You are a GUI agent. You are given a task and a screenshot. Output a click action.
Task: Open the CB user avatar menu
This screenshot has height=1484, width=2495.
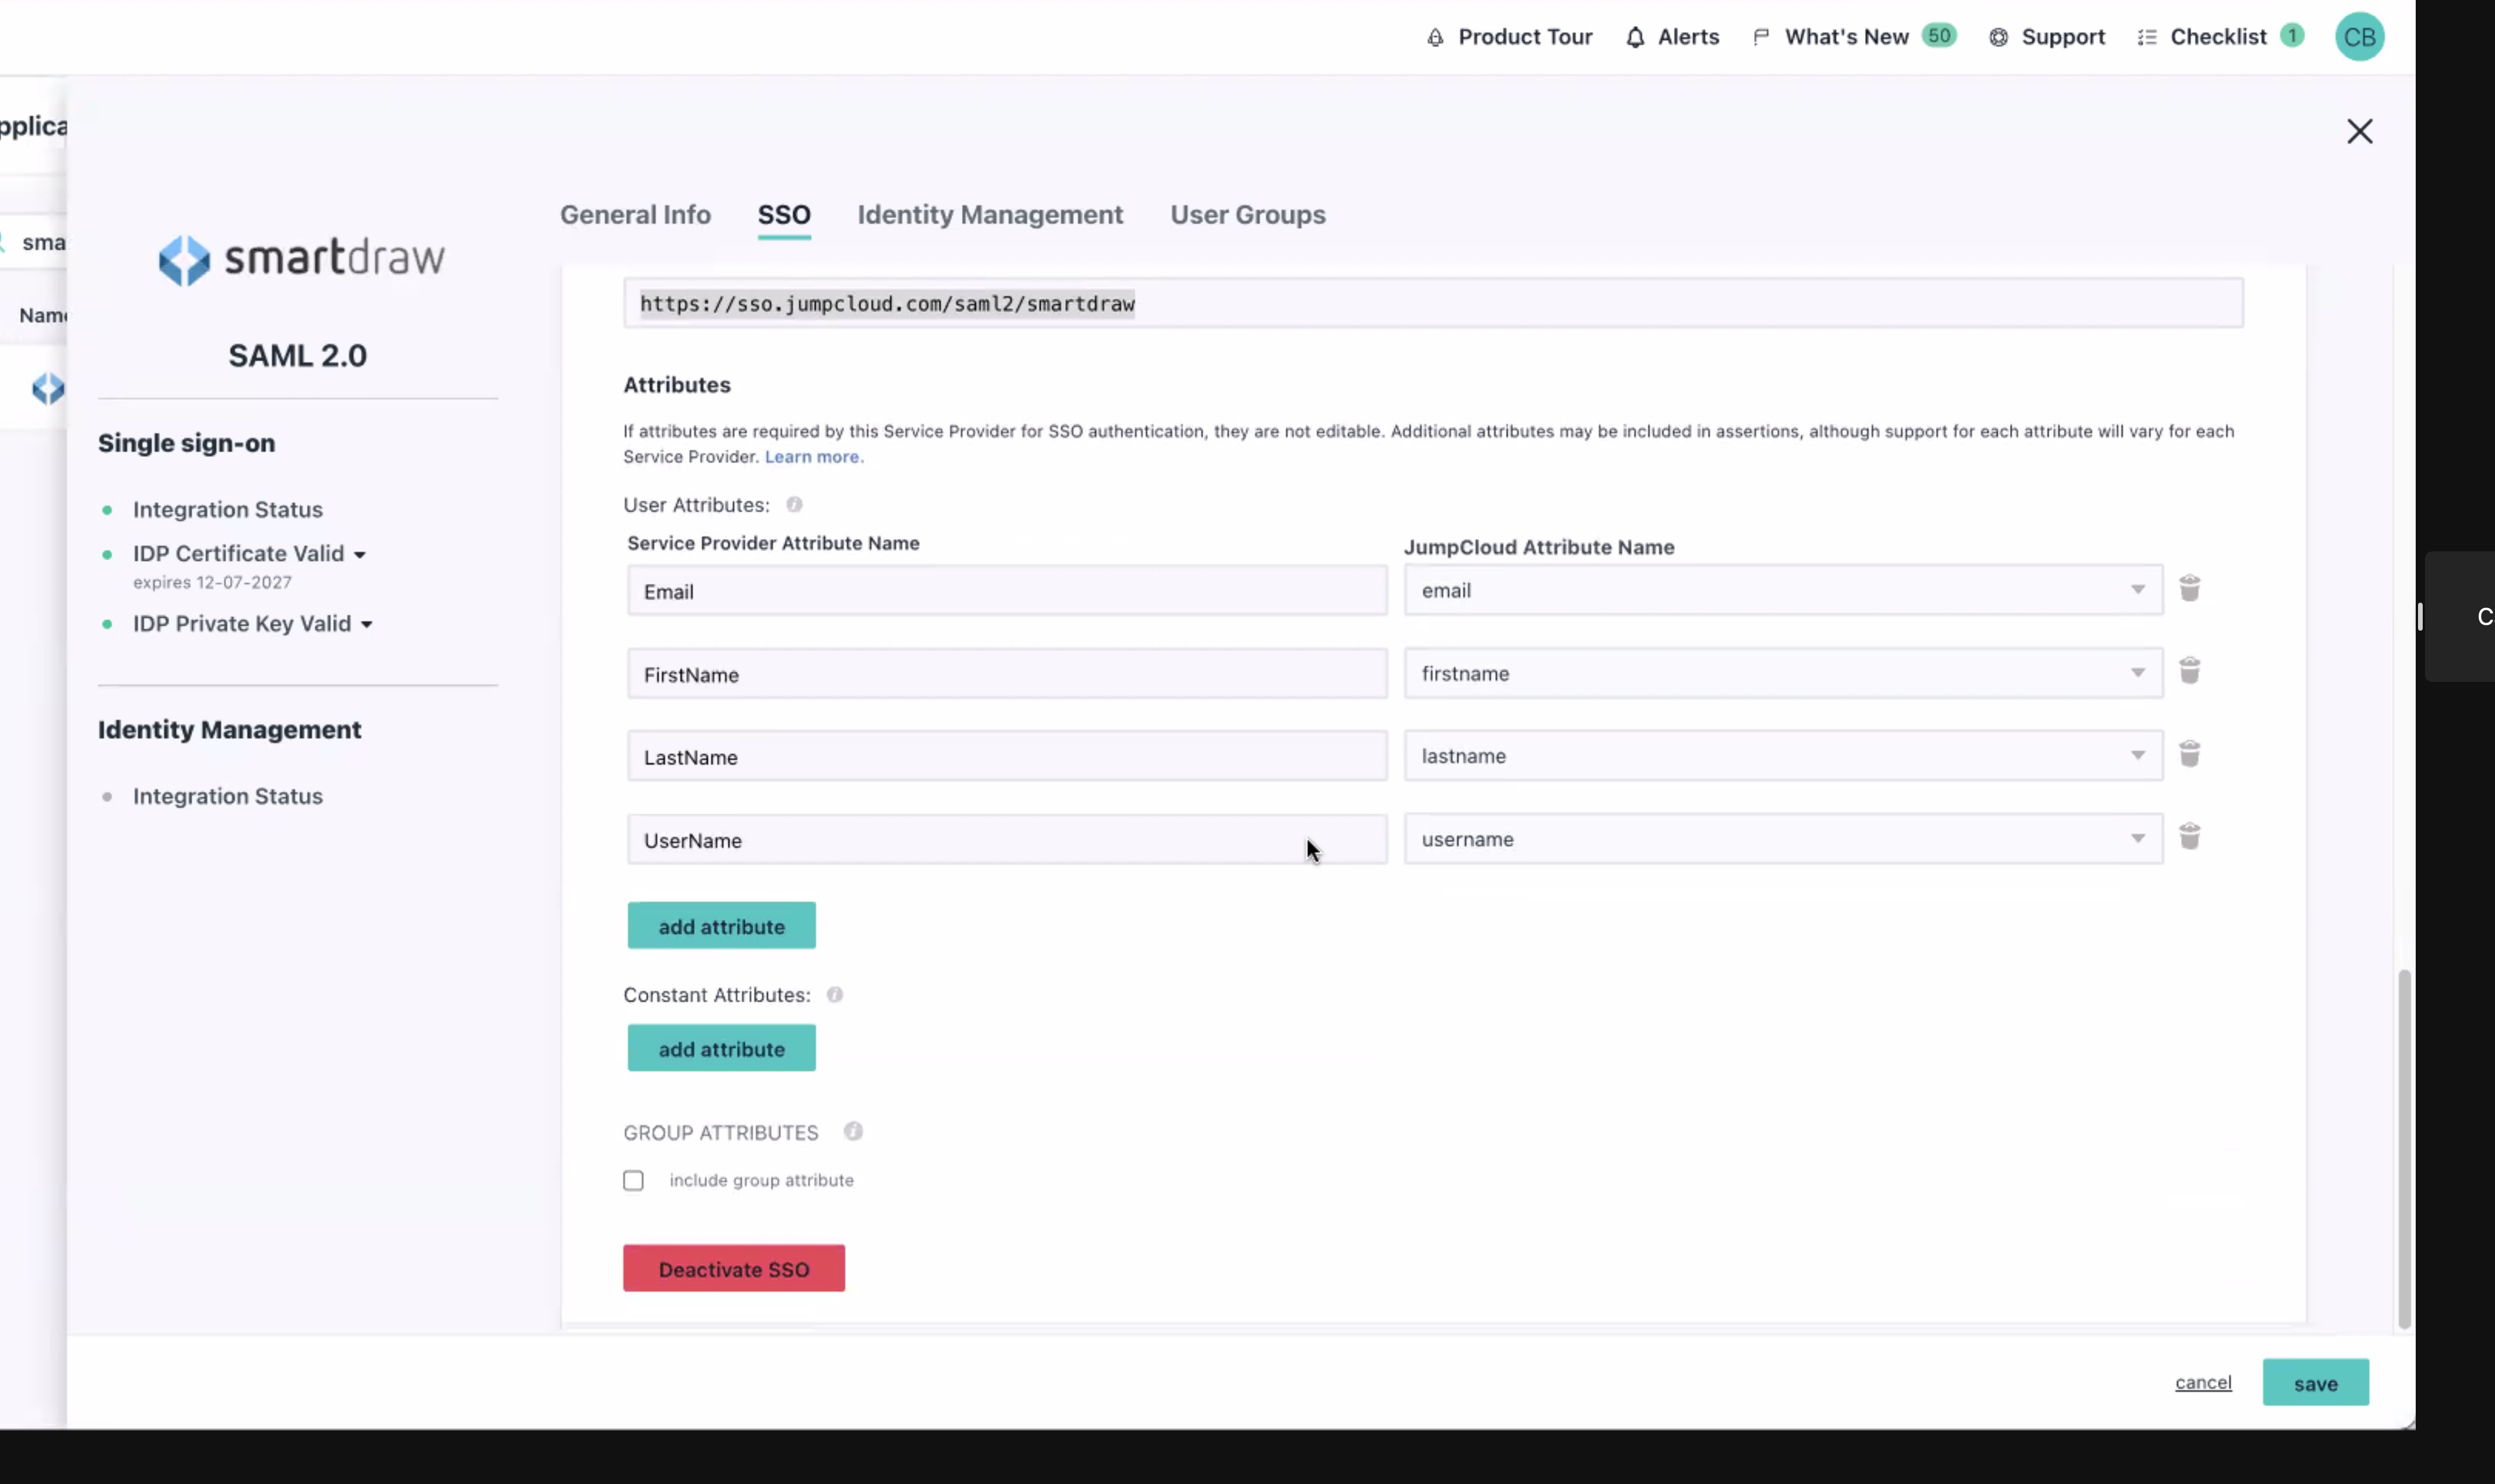pyautogui.click(x=2359, y=38)
